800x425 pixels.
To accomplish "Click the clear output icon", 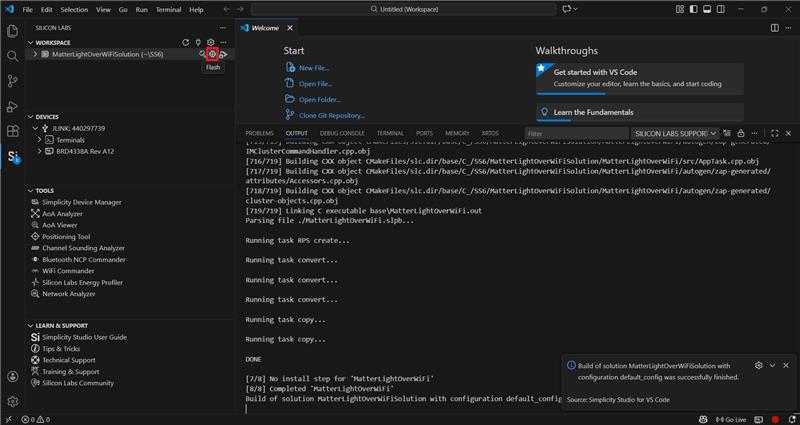I will point(729,133).
